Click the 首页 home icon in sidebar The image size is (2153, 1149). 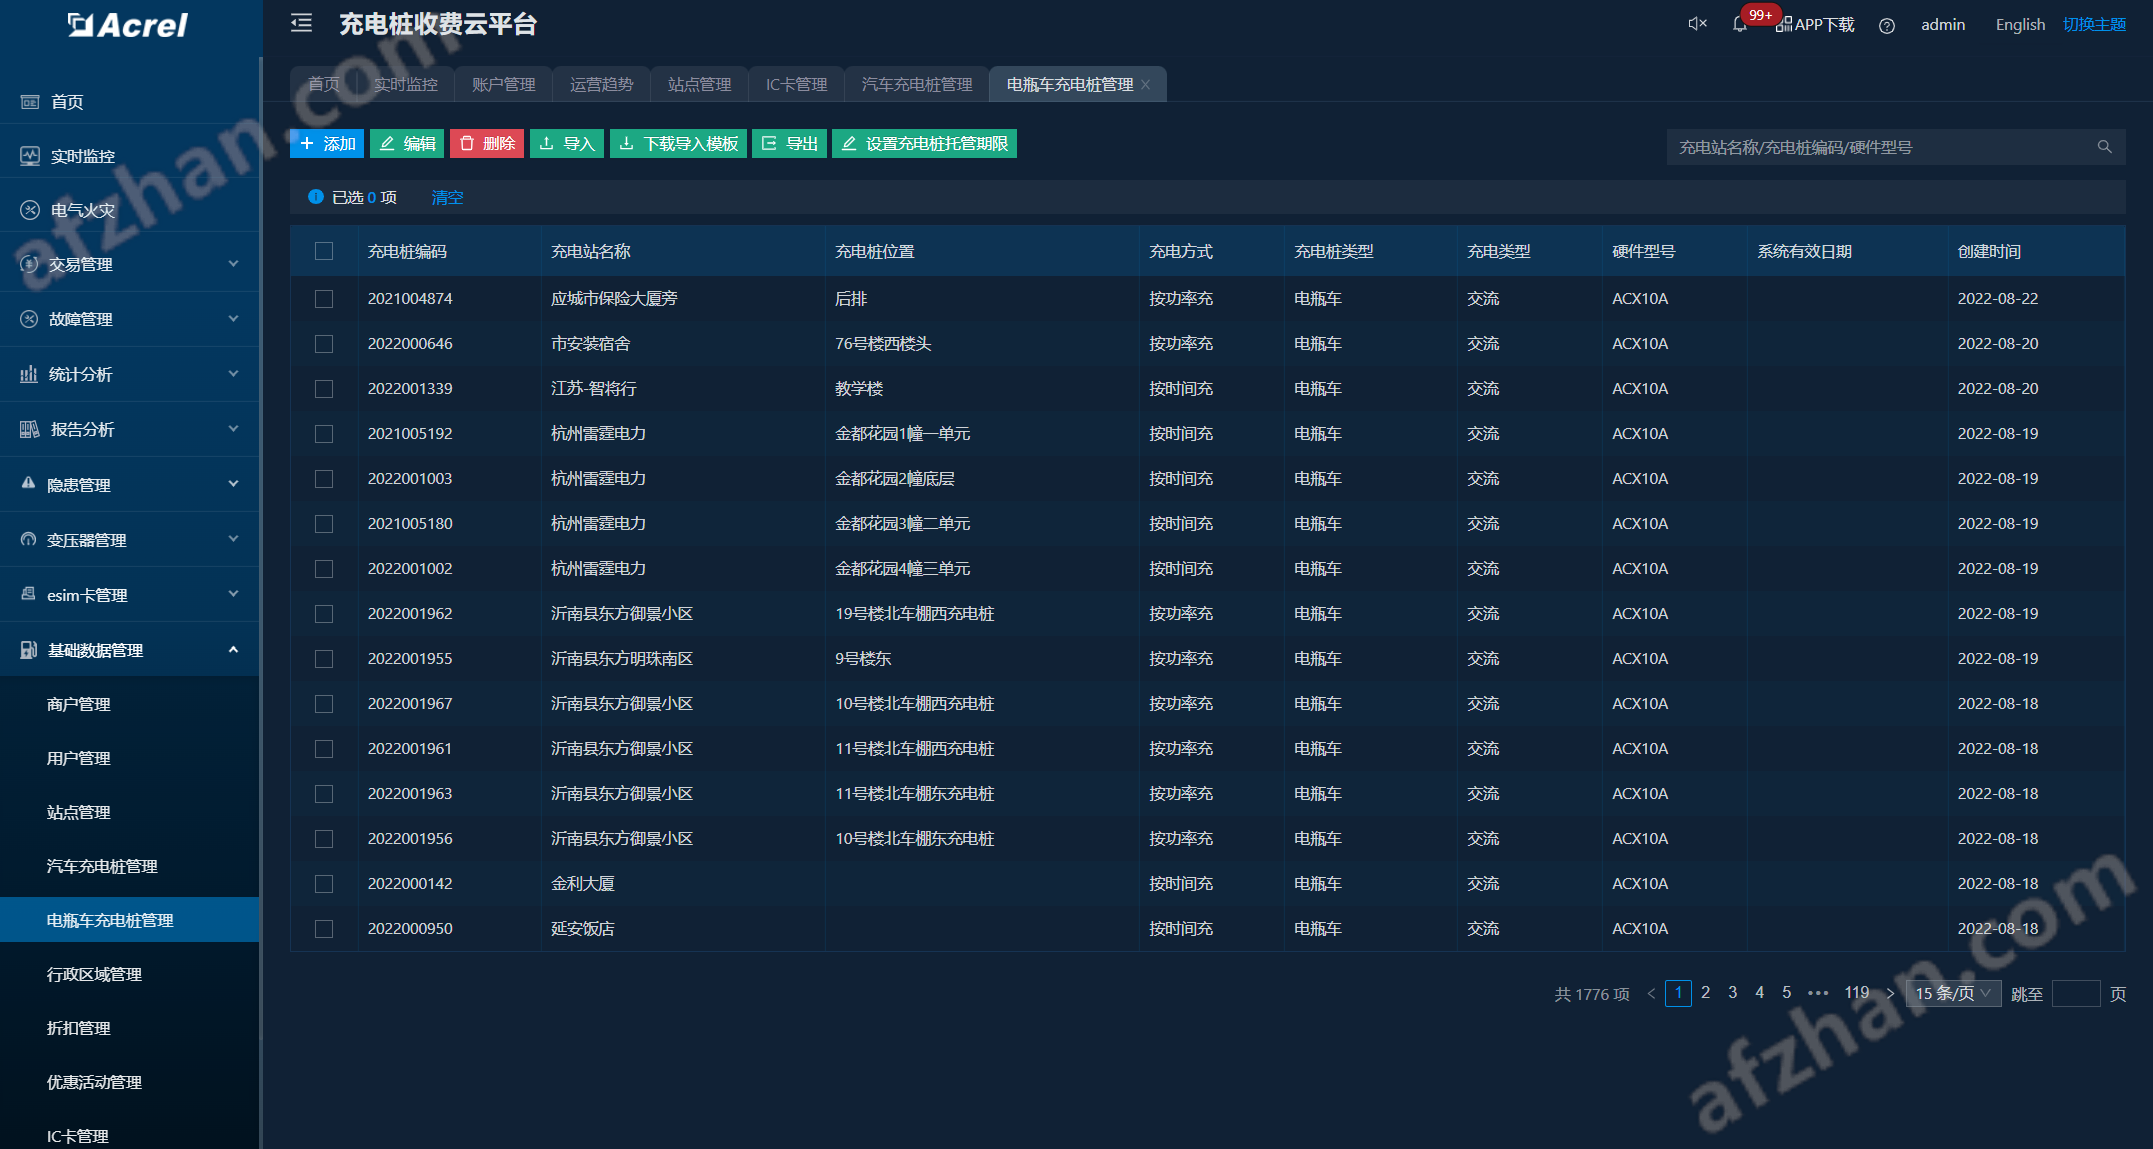coord(30,102)
